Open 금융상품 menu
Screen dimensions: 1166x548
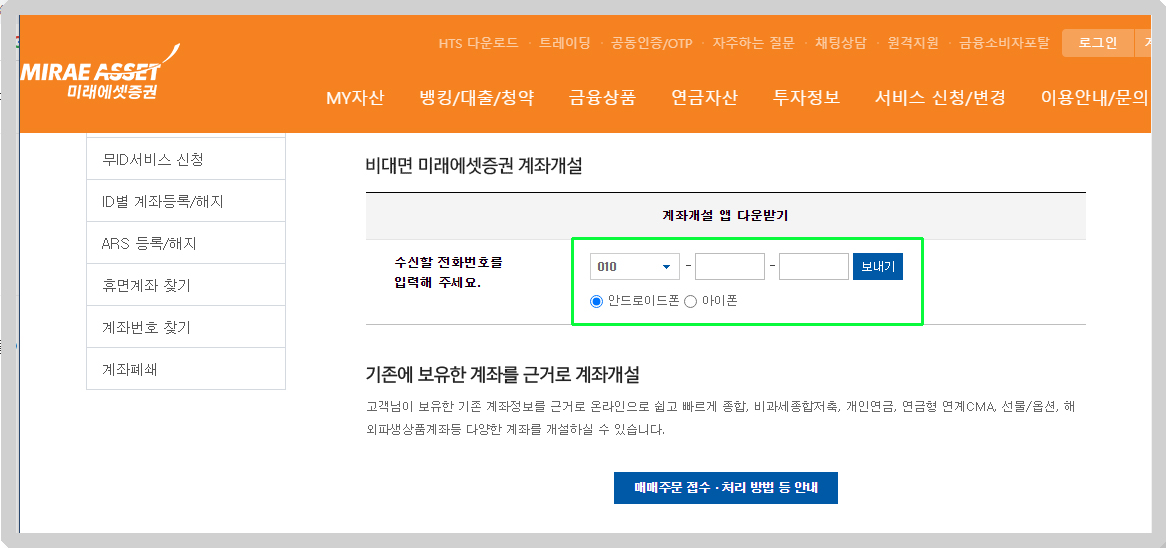point(603,97)
